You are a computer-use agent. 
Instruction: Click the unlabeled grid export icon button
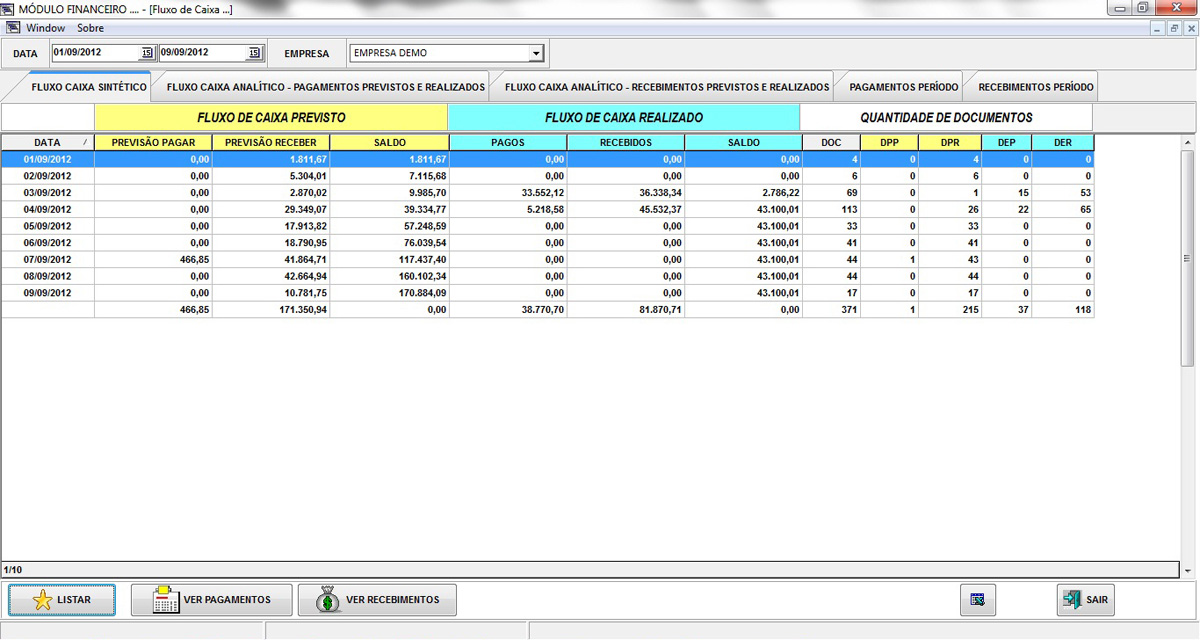click(977, 600)
